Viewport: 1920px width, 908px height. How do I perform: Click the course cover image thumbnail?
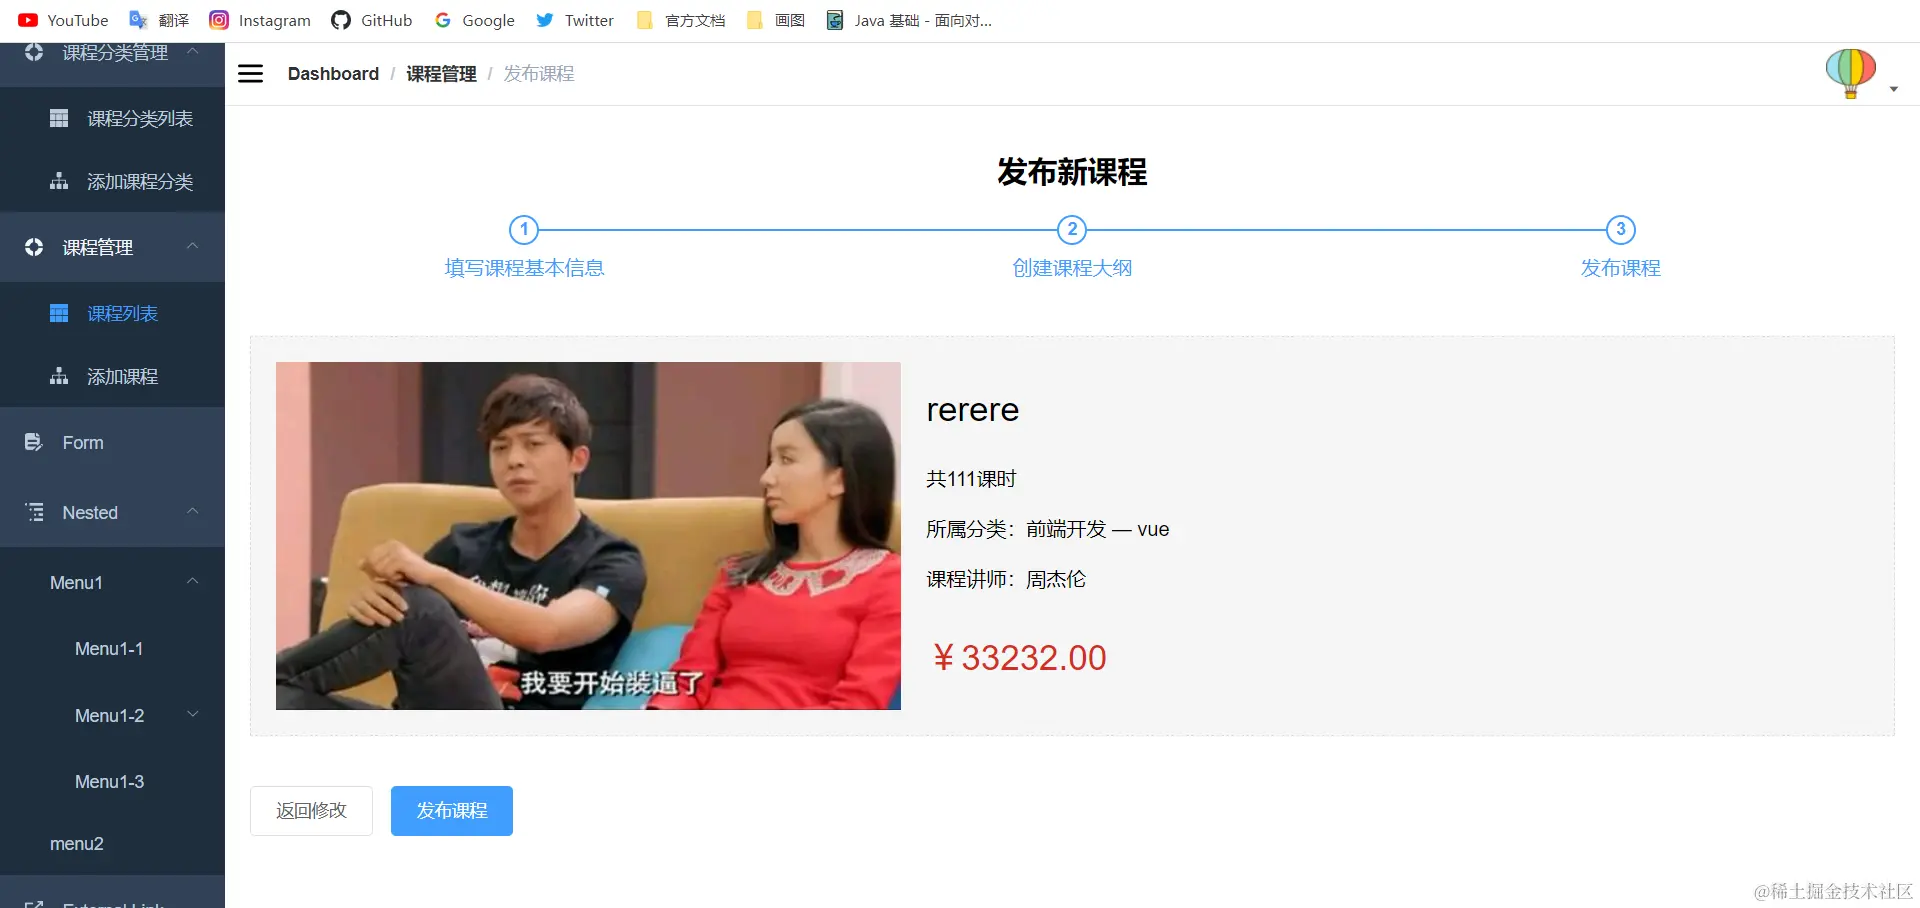(588, 536)
